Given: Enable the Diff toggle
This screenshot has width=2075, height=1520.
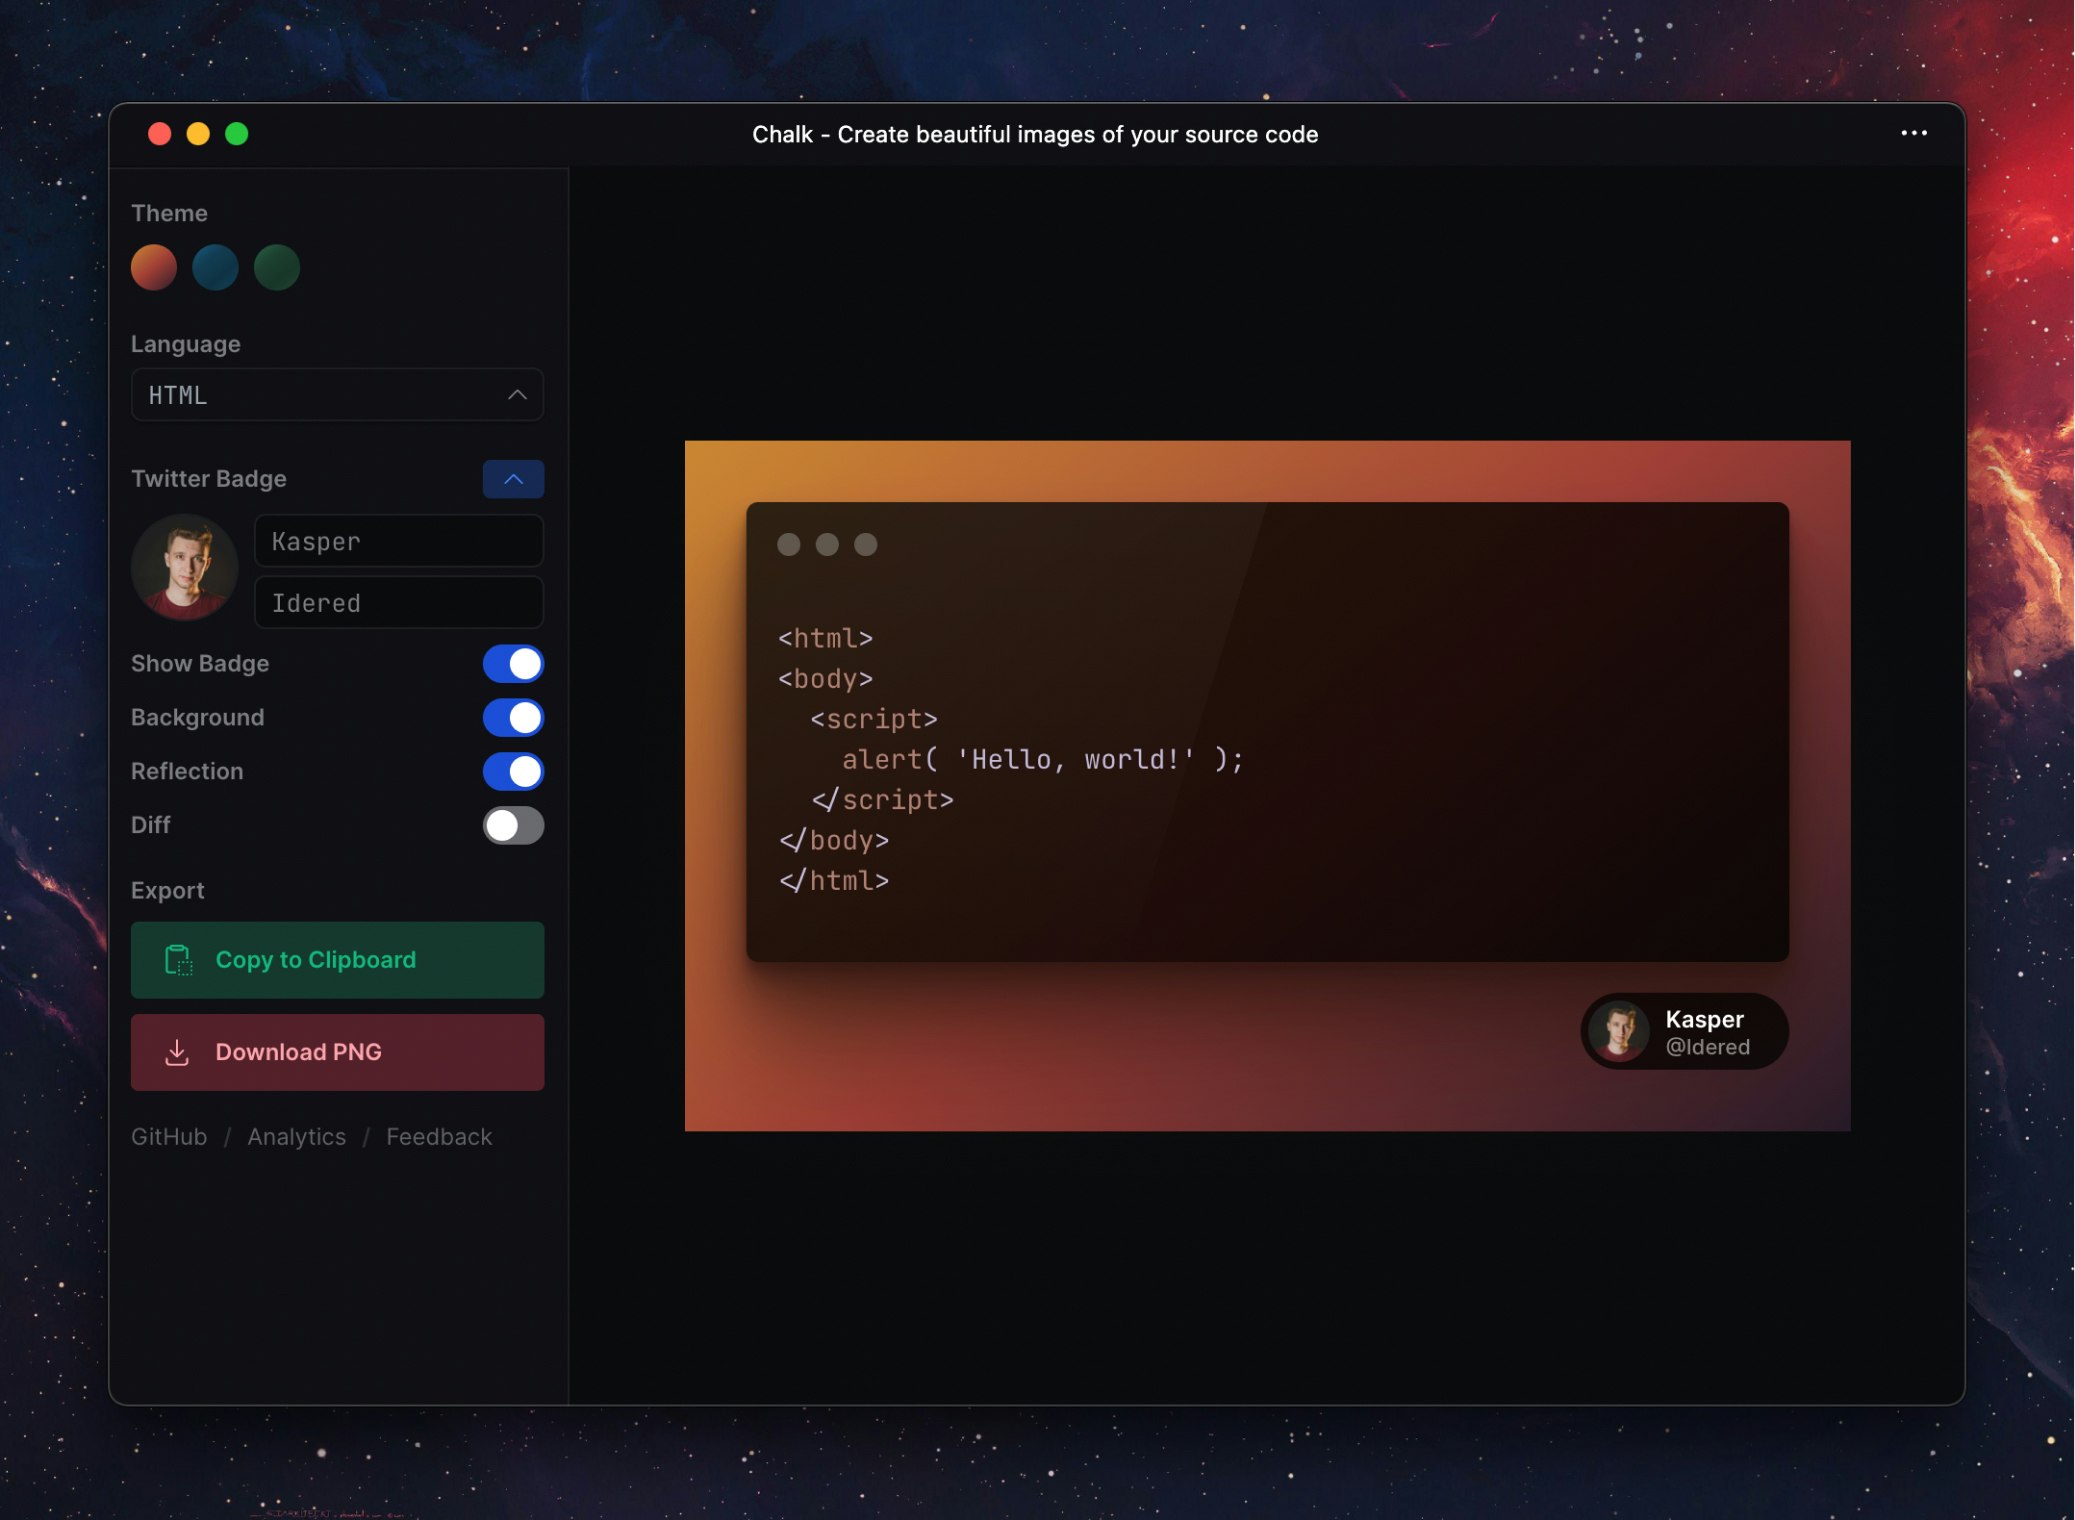Looking at the screenshot, I should pyautogui.click(x=513, y=826).
